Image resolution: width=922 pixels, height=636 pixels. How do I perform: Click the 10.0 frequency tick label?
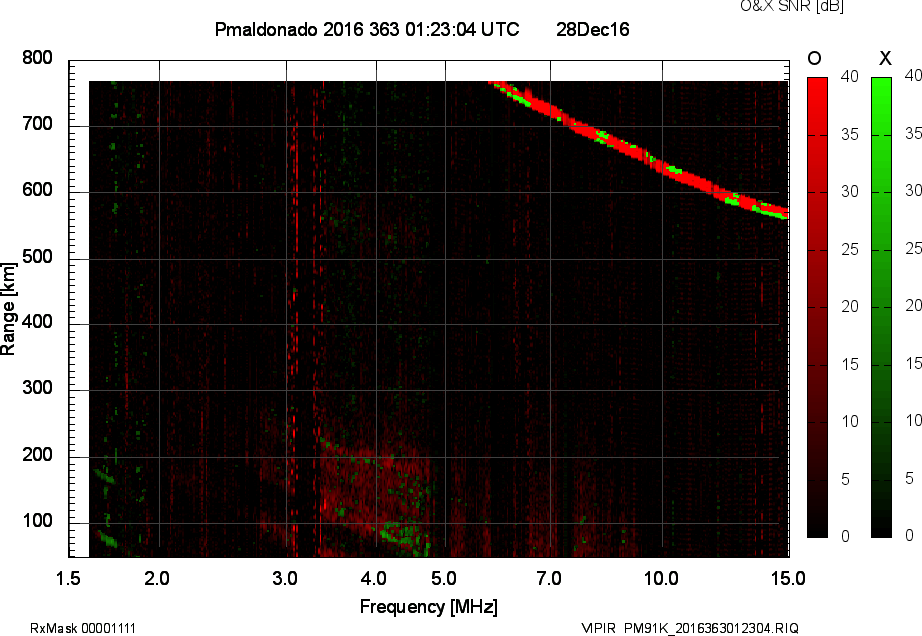(662, 578)
